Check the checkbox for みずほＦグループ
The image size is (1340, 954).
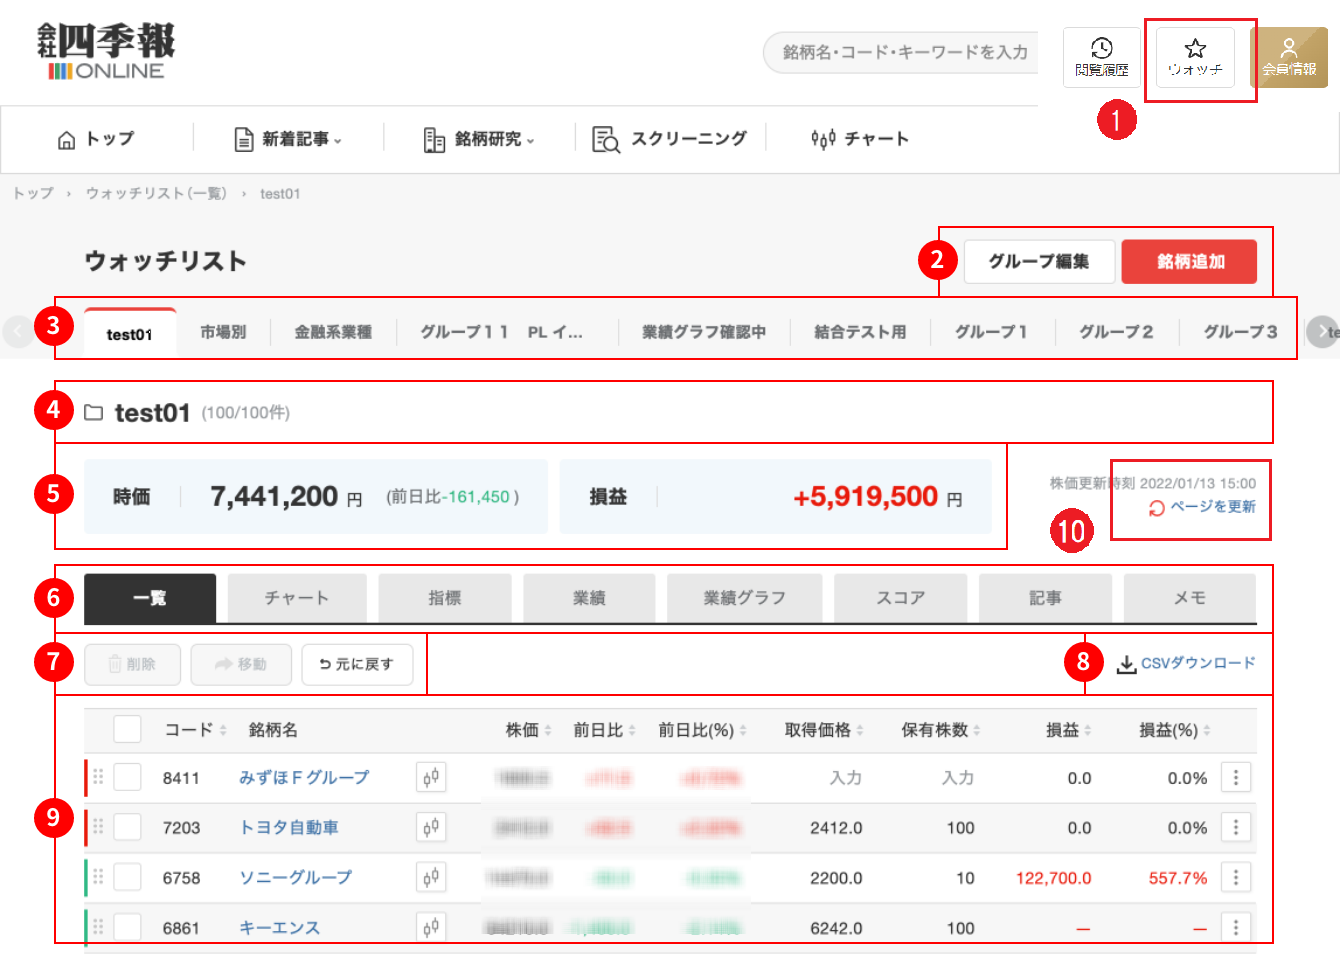[x=127, y=777]
